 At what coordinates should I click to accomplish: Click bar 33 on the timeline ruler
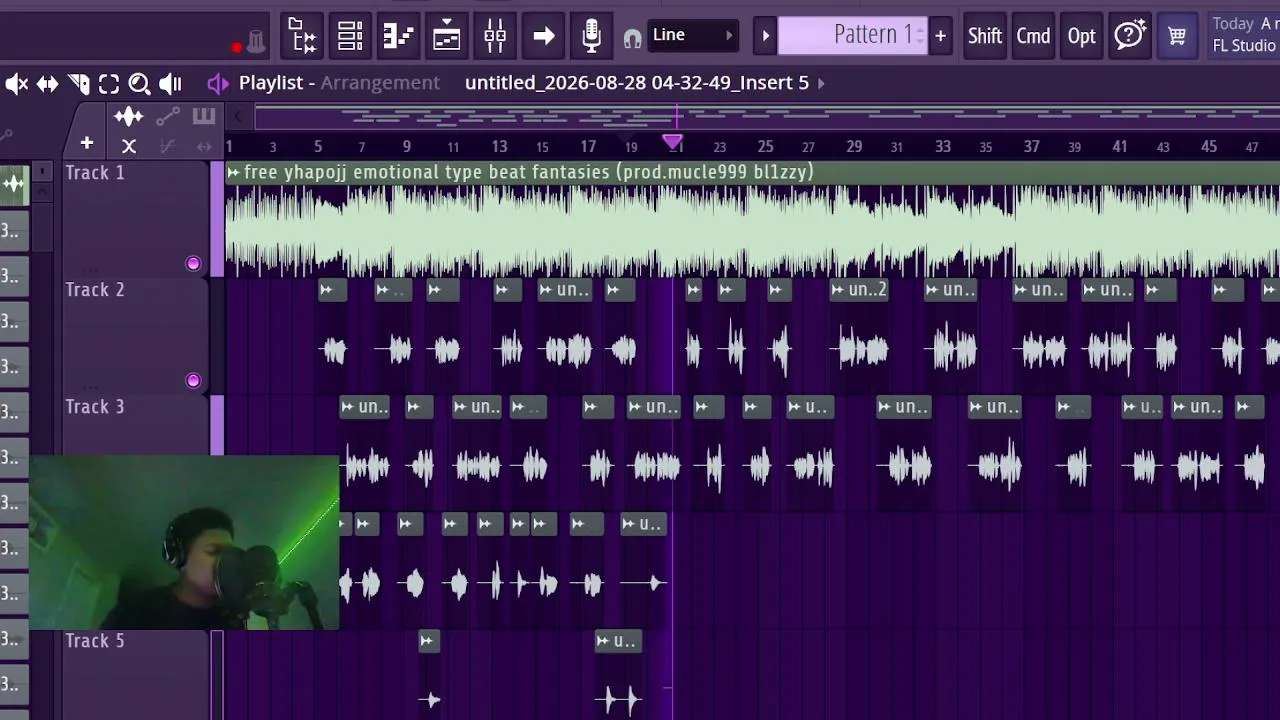pyautogui.click(x=943, y=147)
